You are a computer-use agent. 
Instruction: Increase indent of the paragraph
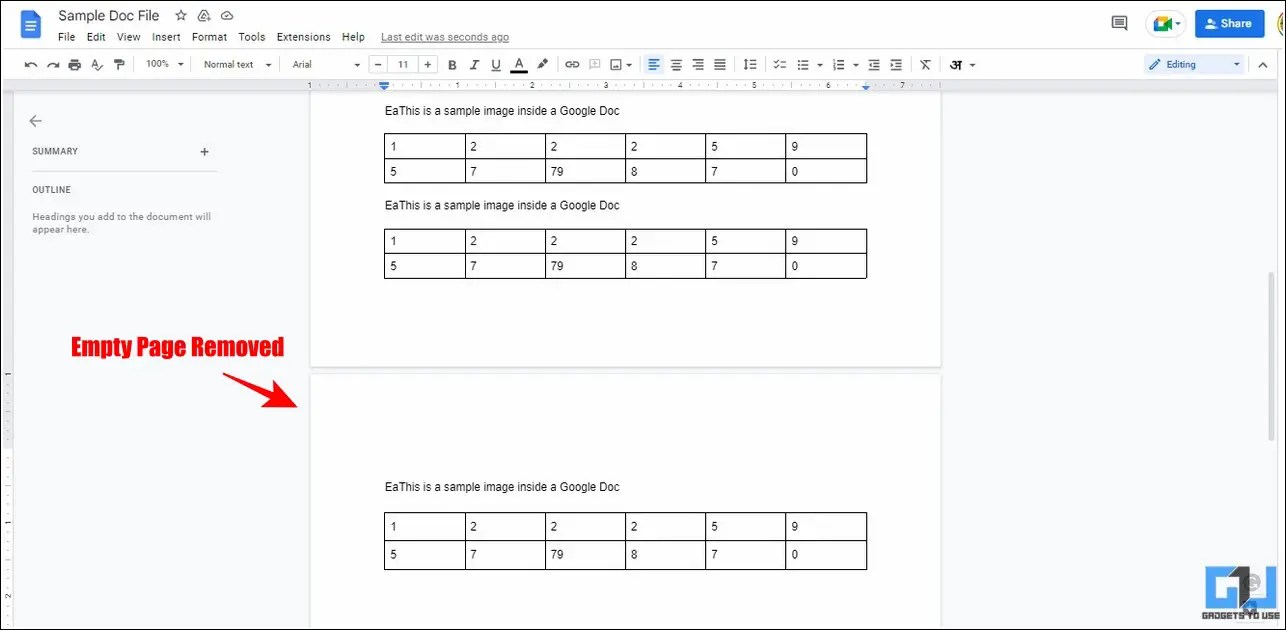coord(896,64)
